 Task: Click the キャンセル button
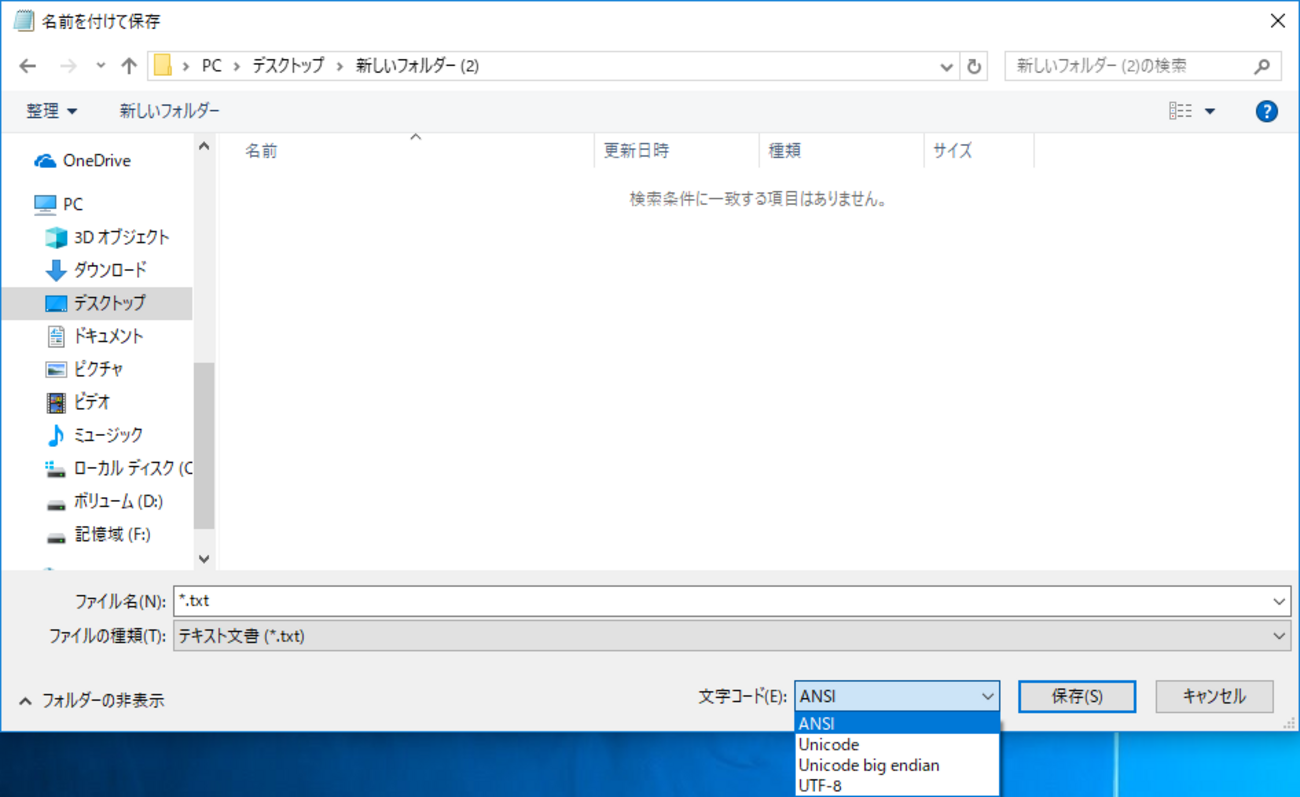point(1214,697)
